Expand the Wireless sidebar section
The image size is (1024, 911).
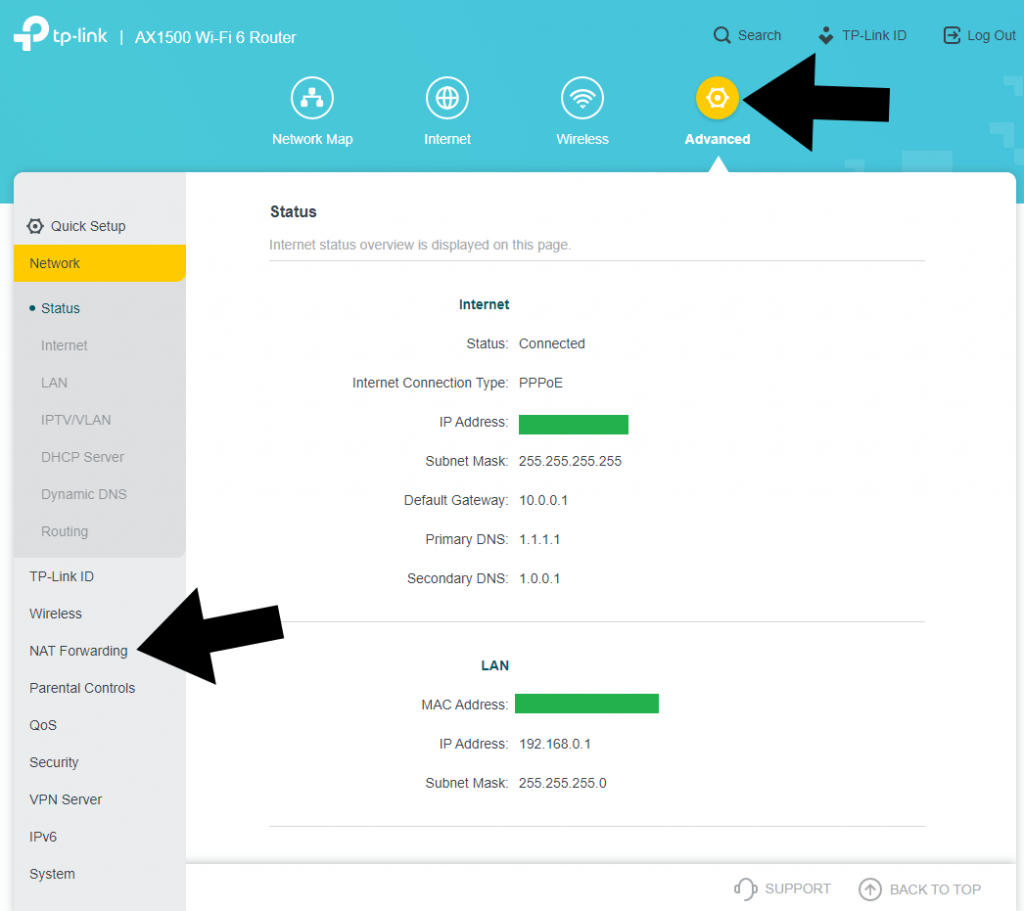(55, 613)
